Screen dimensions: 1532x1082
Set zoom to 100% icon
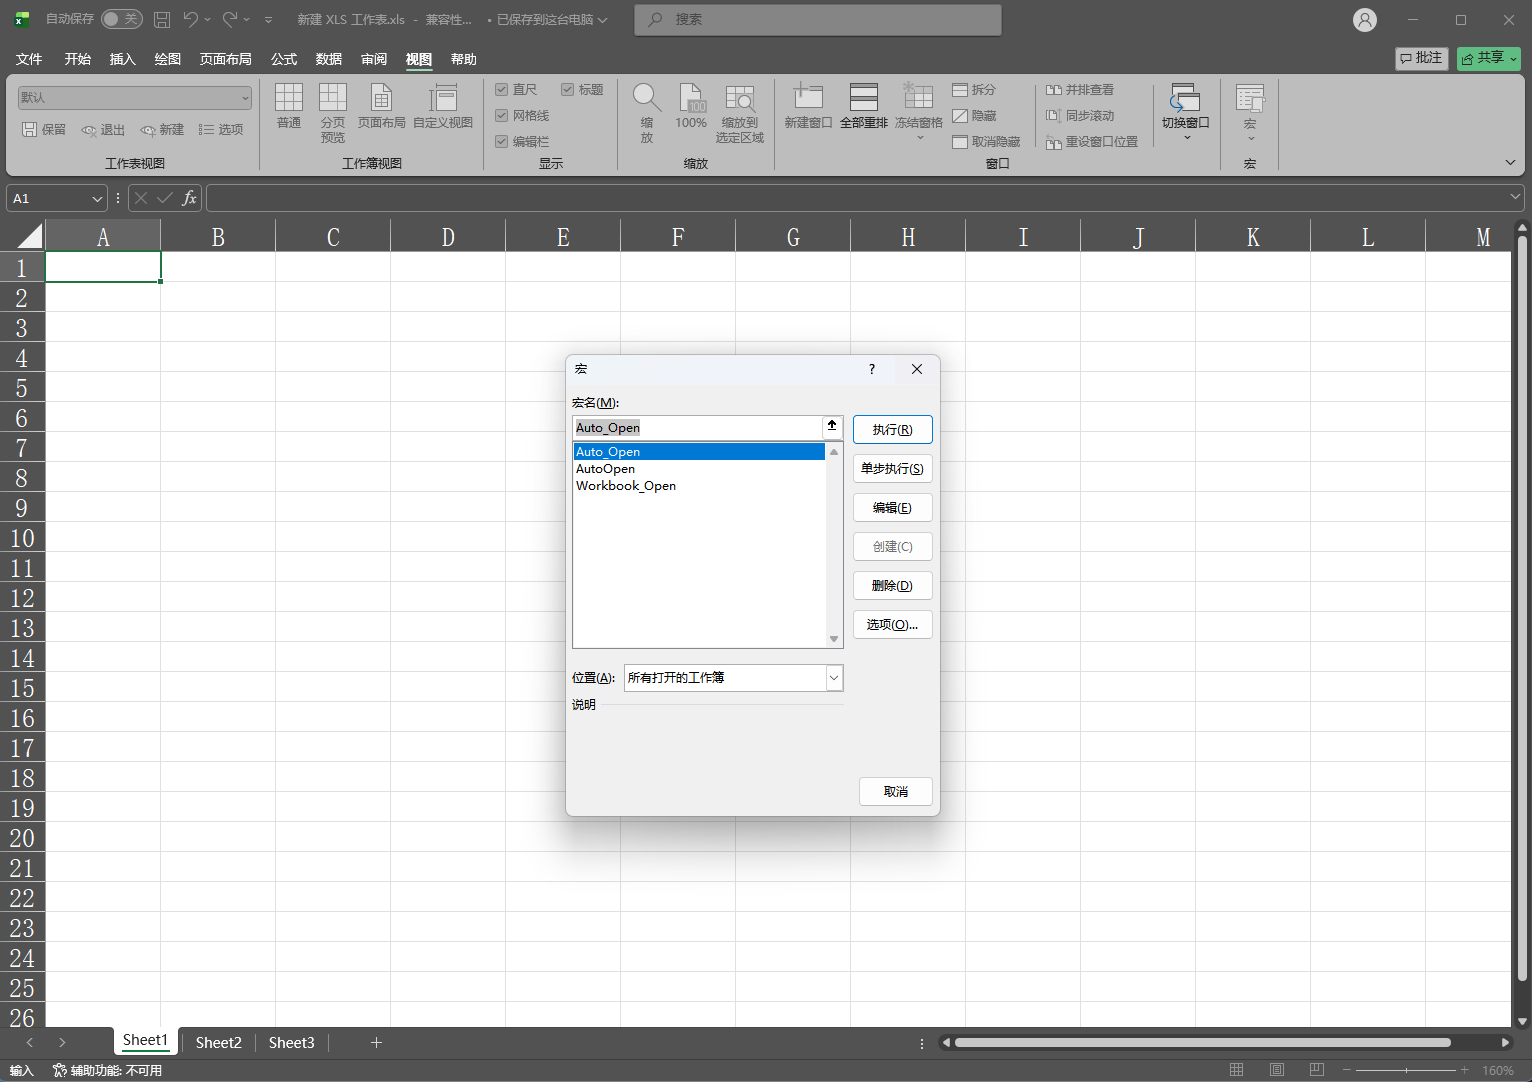(x=691, y=106)
